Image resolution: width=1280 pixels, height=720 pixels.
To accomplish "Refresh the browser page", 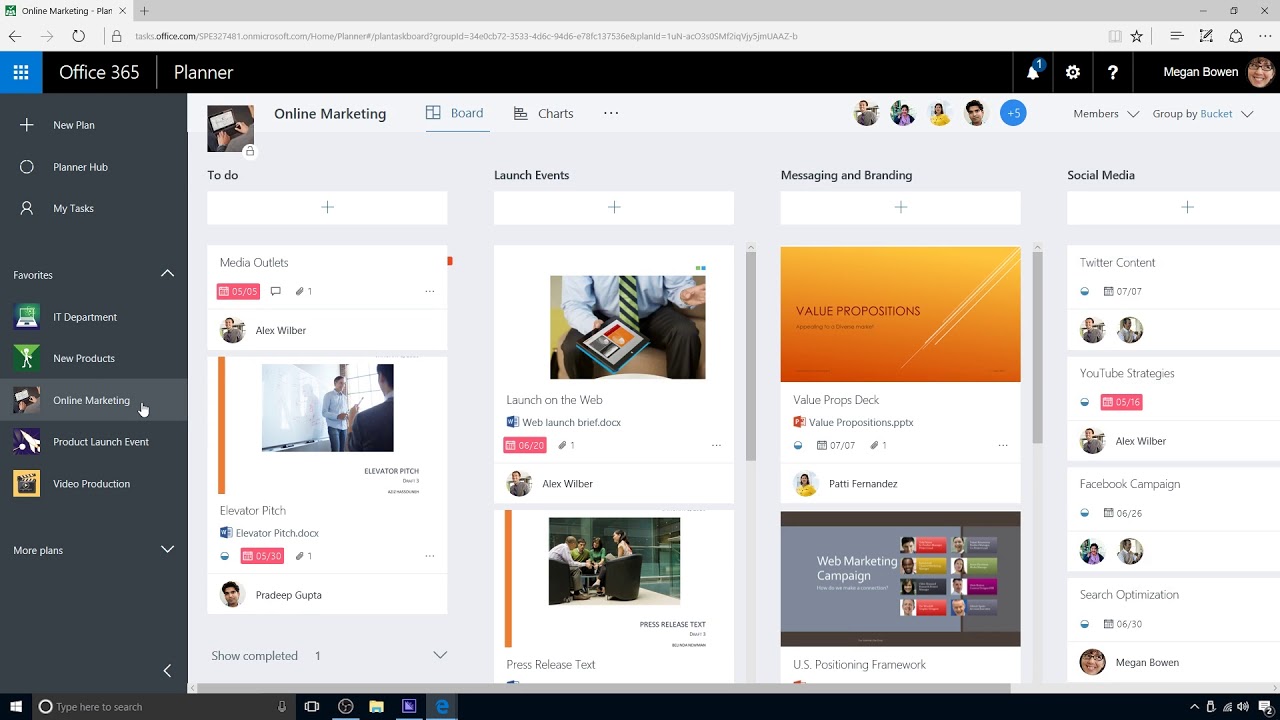I will pyautogui.click(x=78, y=36).
